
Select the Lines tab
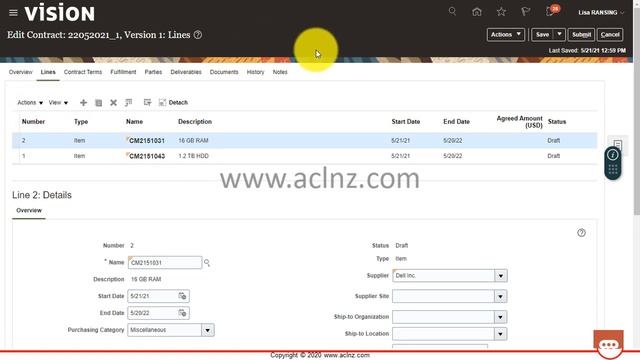point(48,72)
